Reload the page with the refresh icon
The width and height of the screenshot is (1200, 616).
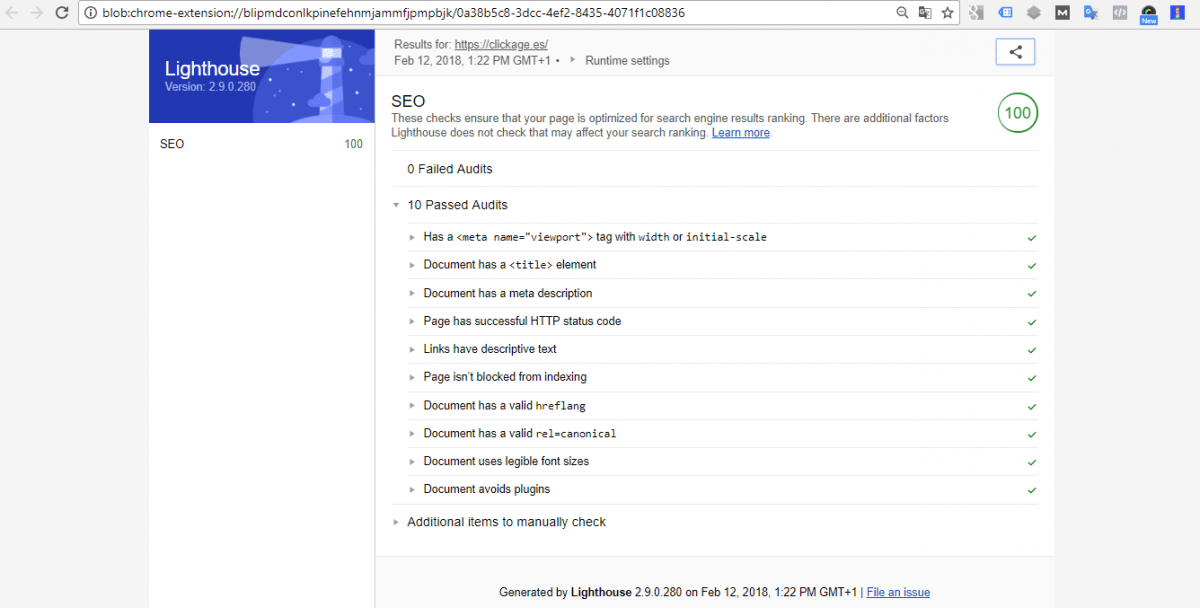pyautogui.click(x=62, y=14)
